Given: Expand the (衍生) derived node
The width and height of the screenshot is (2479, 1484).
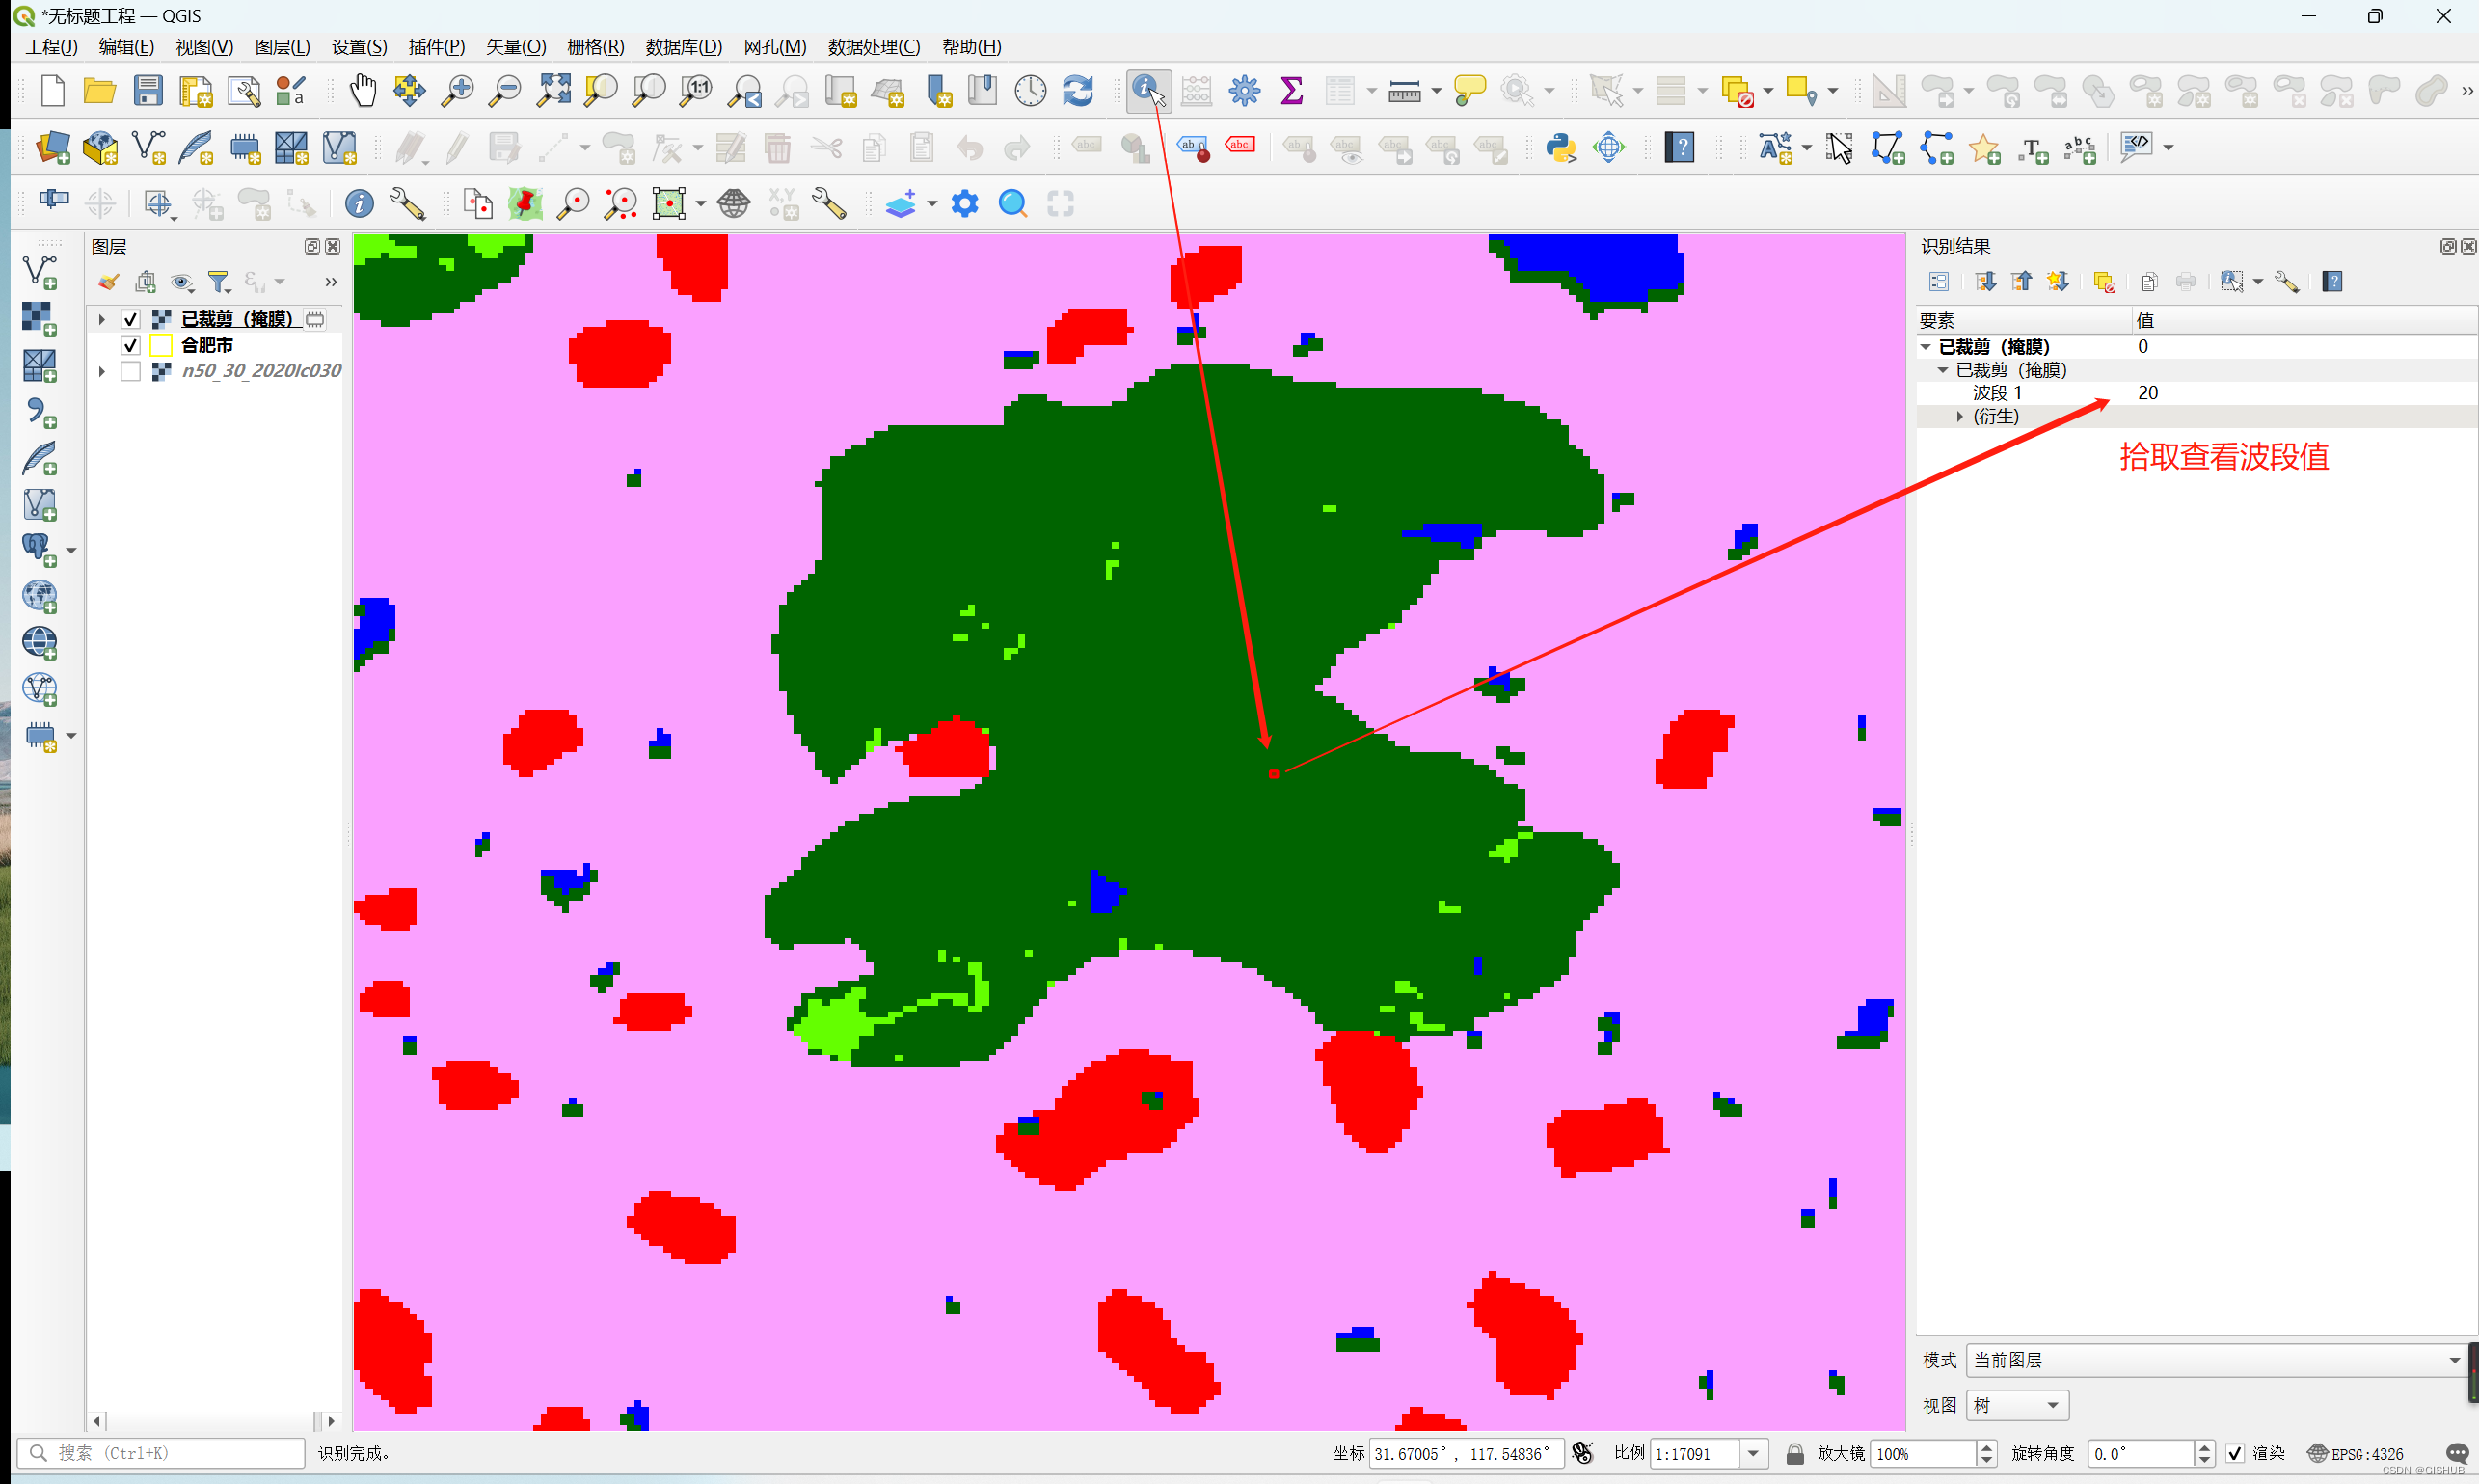Looking at the screenshot, I should 1960,416.
